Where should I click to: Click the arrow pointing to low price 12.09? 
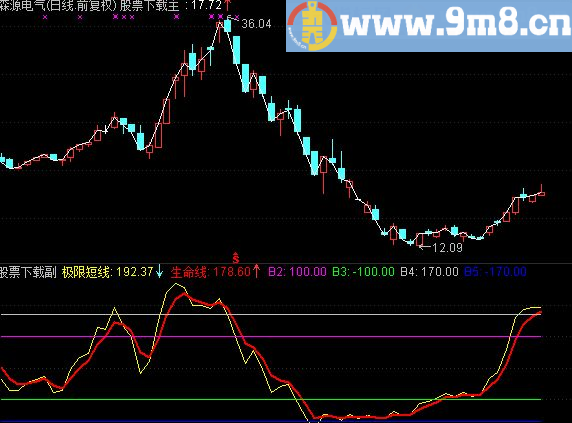(x=425, y=247)
